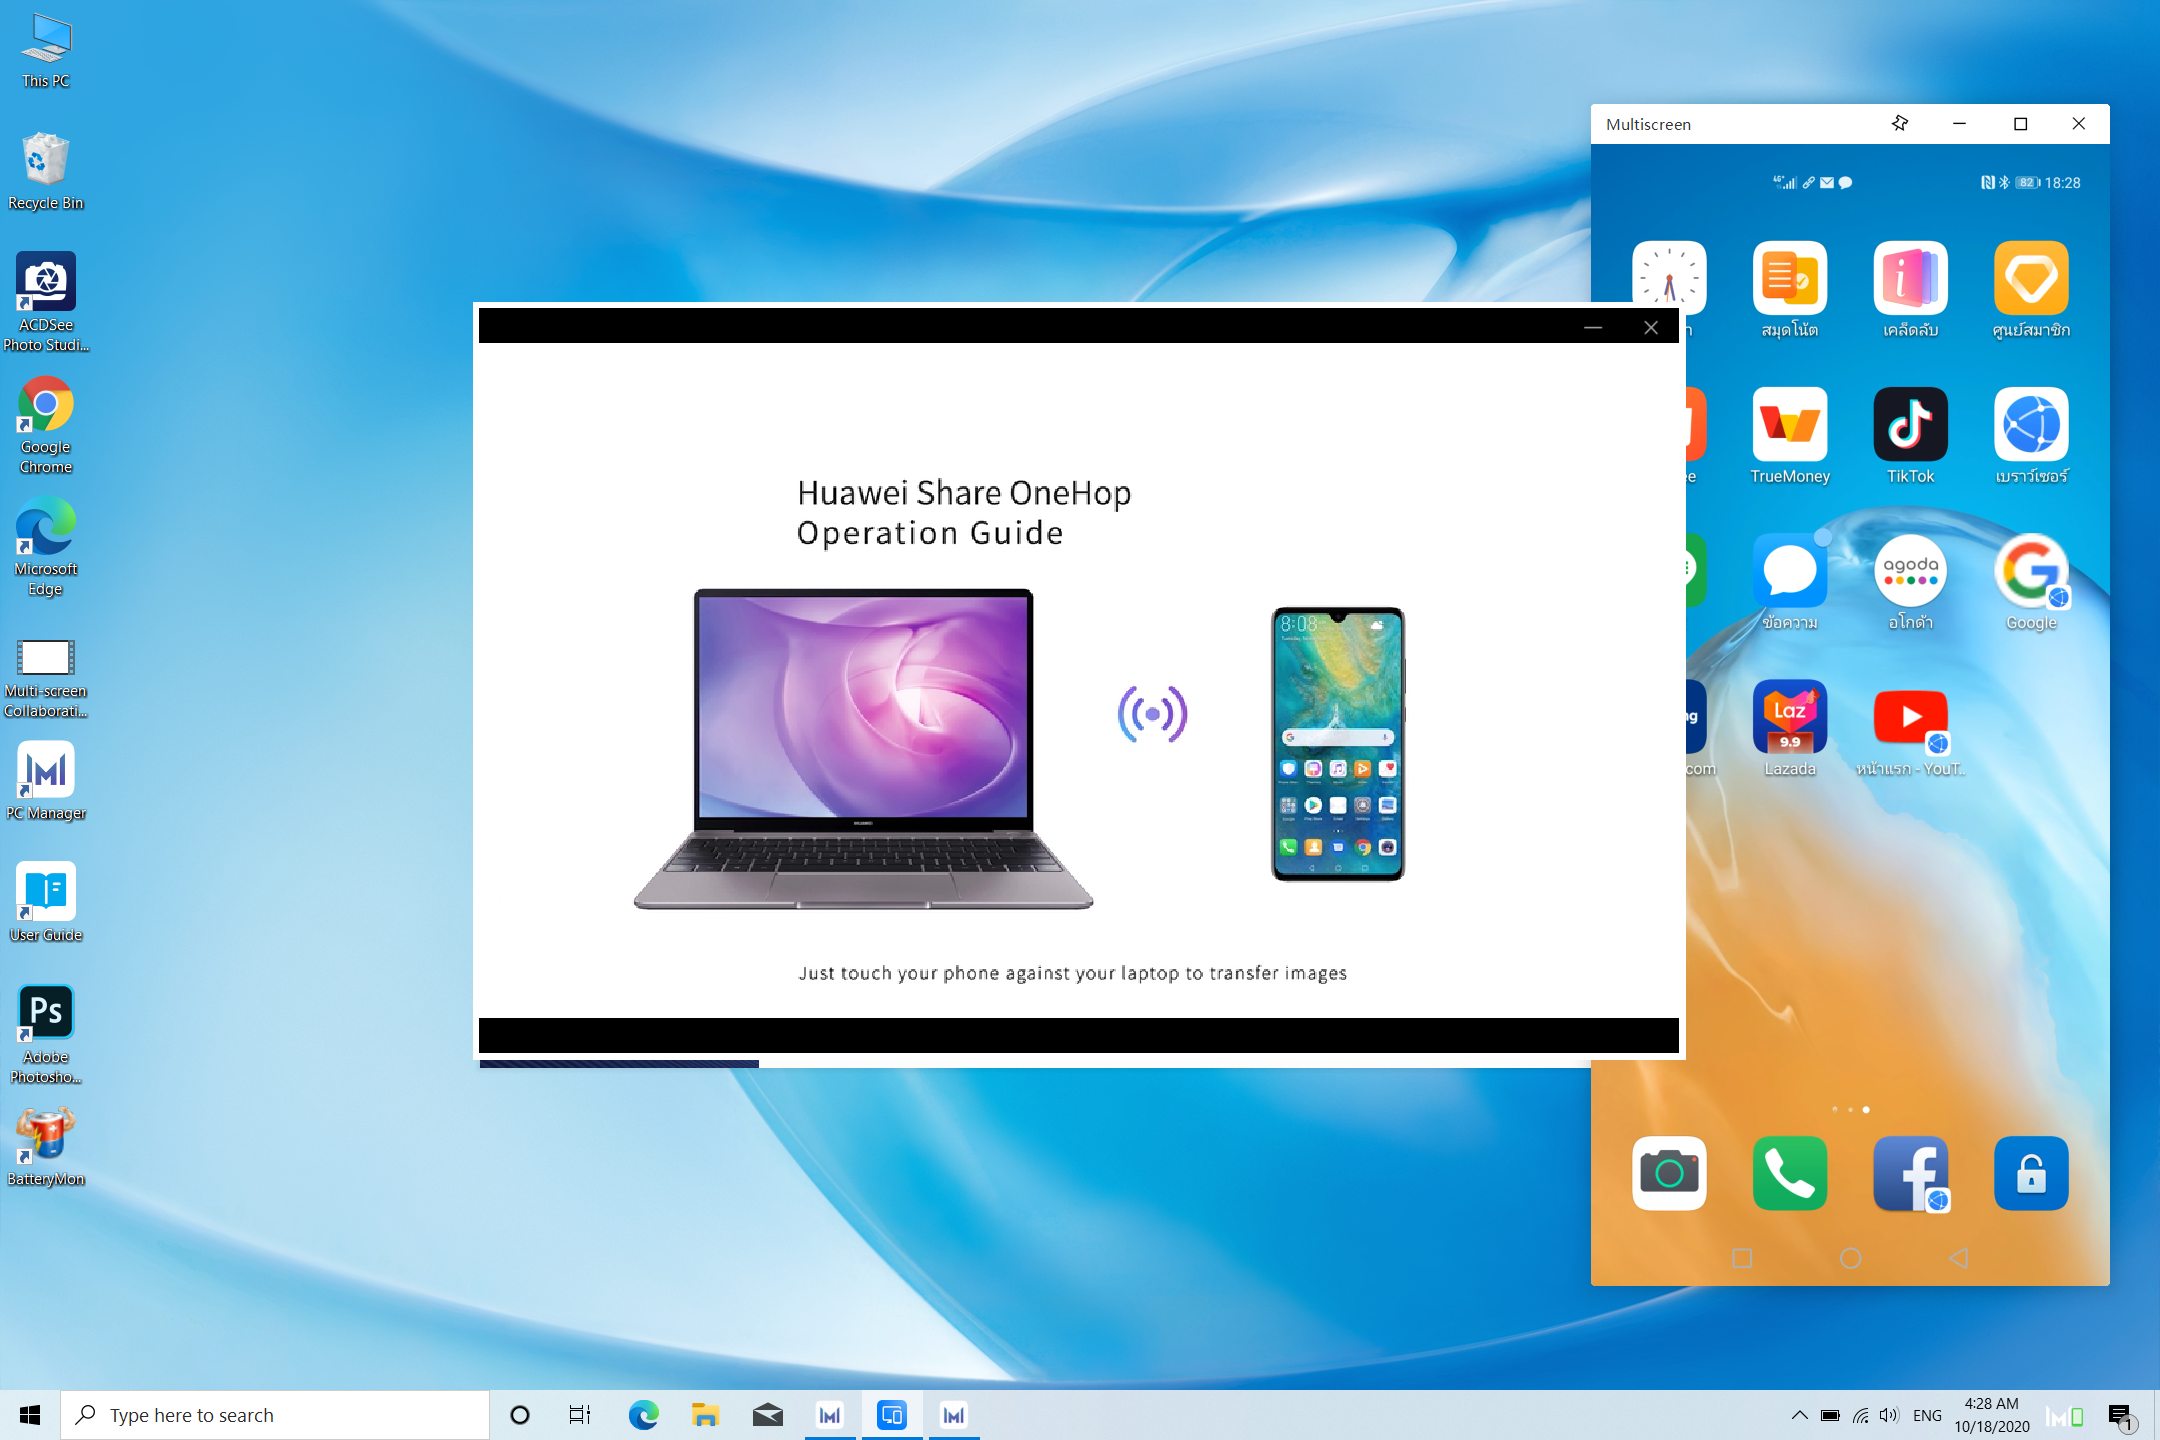Minimize the OneHop Operation Guide window

(1593, 327)
